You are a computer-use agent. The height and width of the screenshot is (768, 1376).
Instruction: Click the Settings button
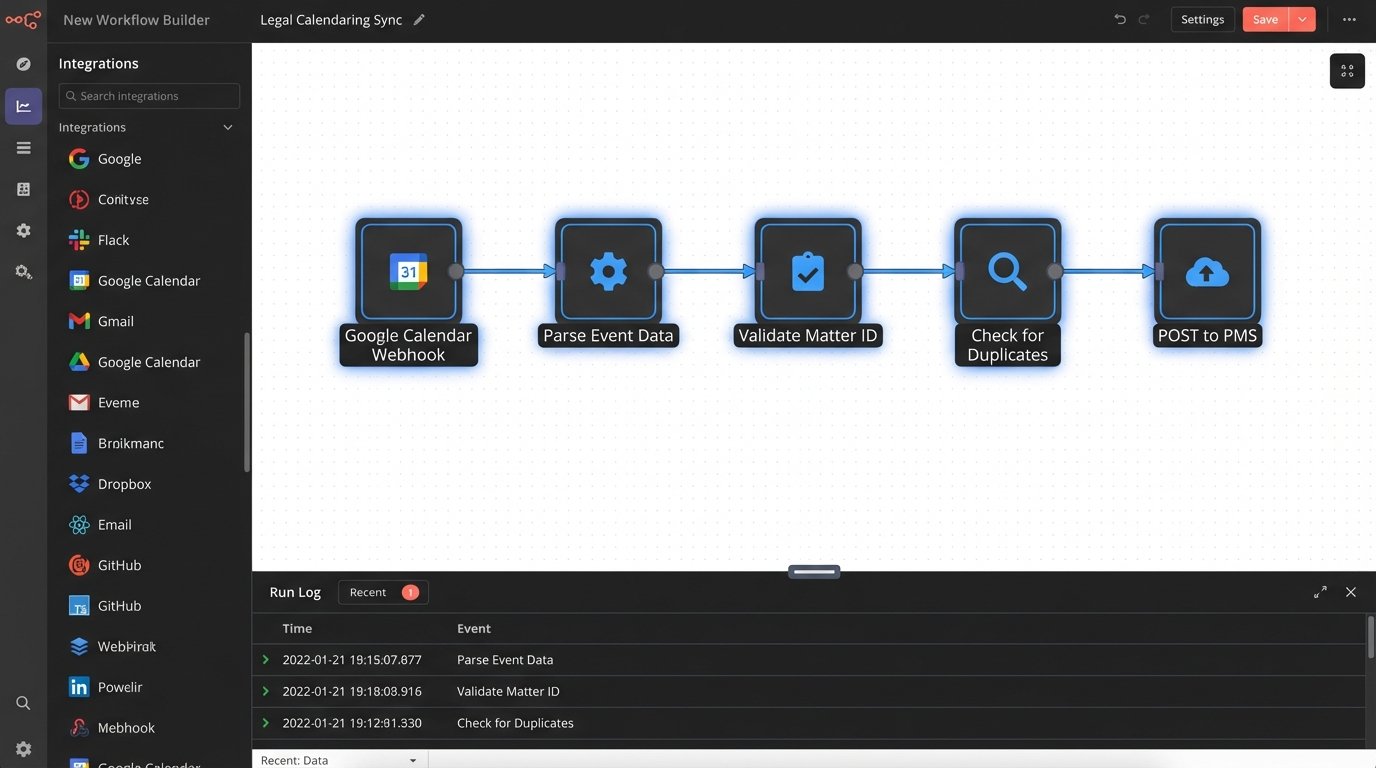pos(1202,19)
